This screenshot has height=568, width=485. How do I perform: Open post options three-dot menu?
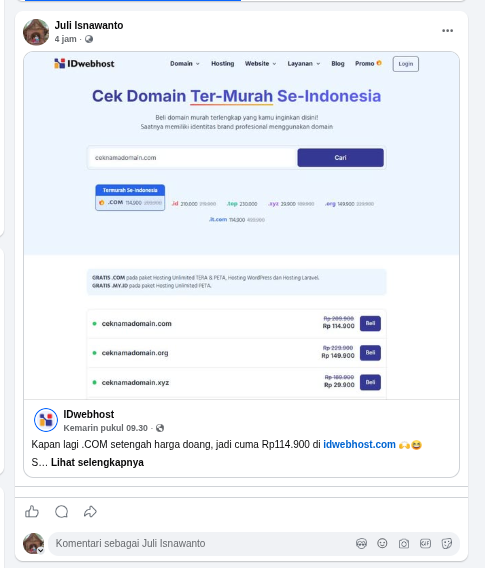[448, 31]
